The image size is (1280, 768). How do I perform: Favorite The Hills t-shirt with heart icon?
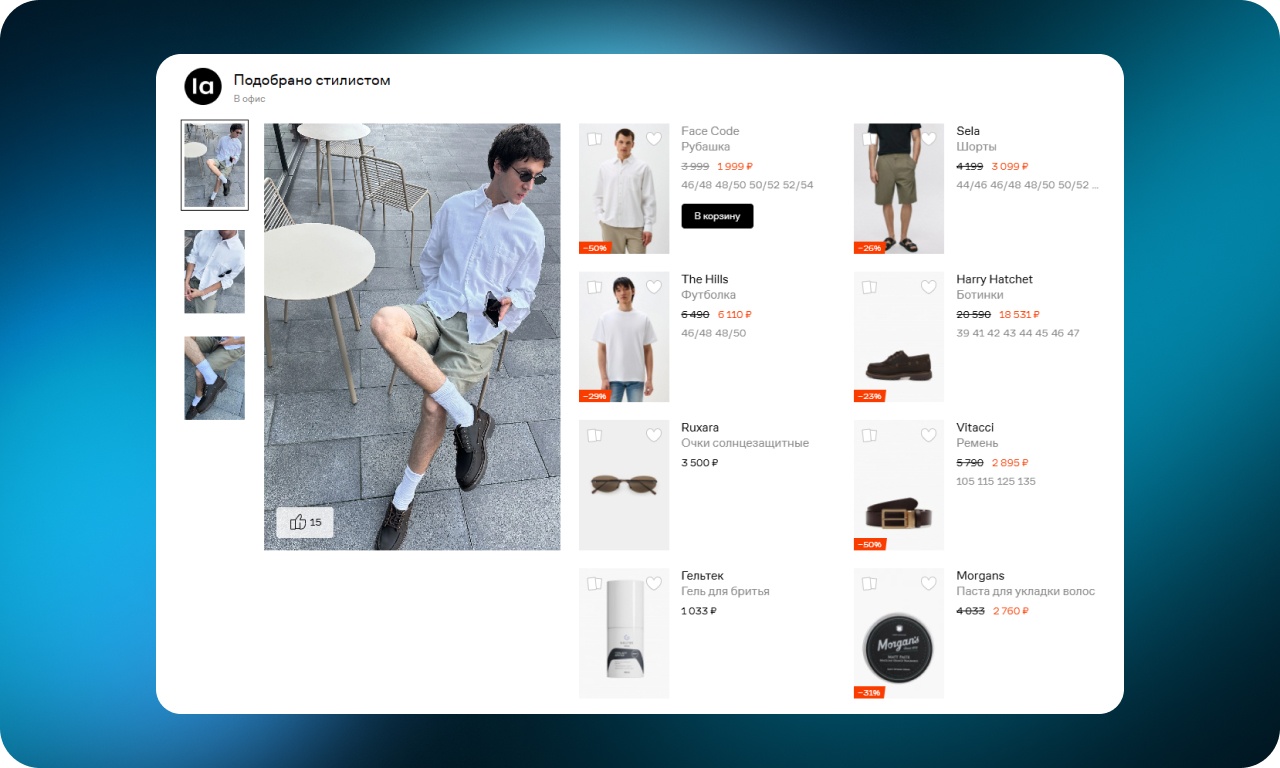[x=654, y=287]
